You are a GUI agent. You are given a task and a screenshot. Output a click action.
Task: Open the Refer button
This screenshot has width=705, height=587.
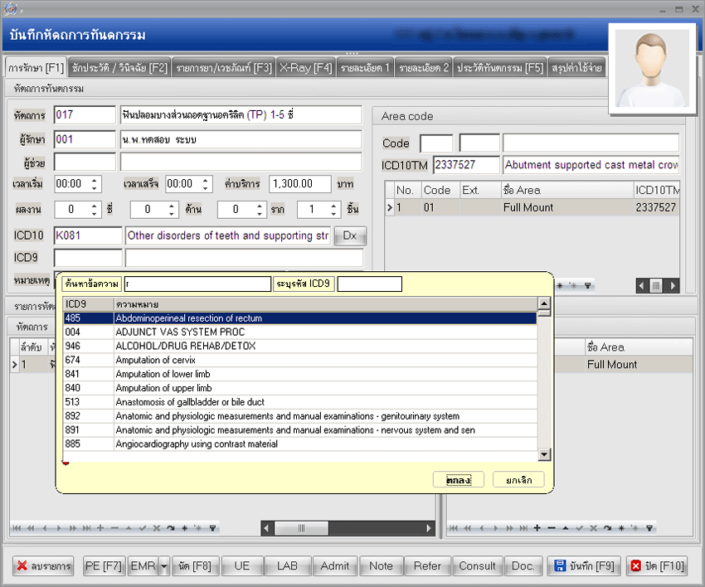tap(427, 566)
